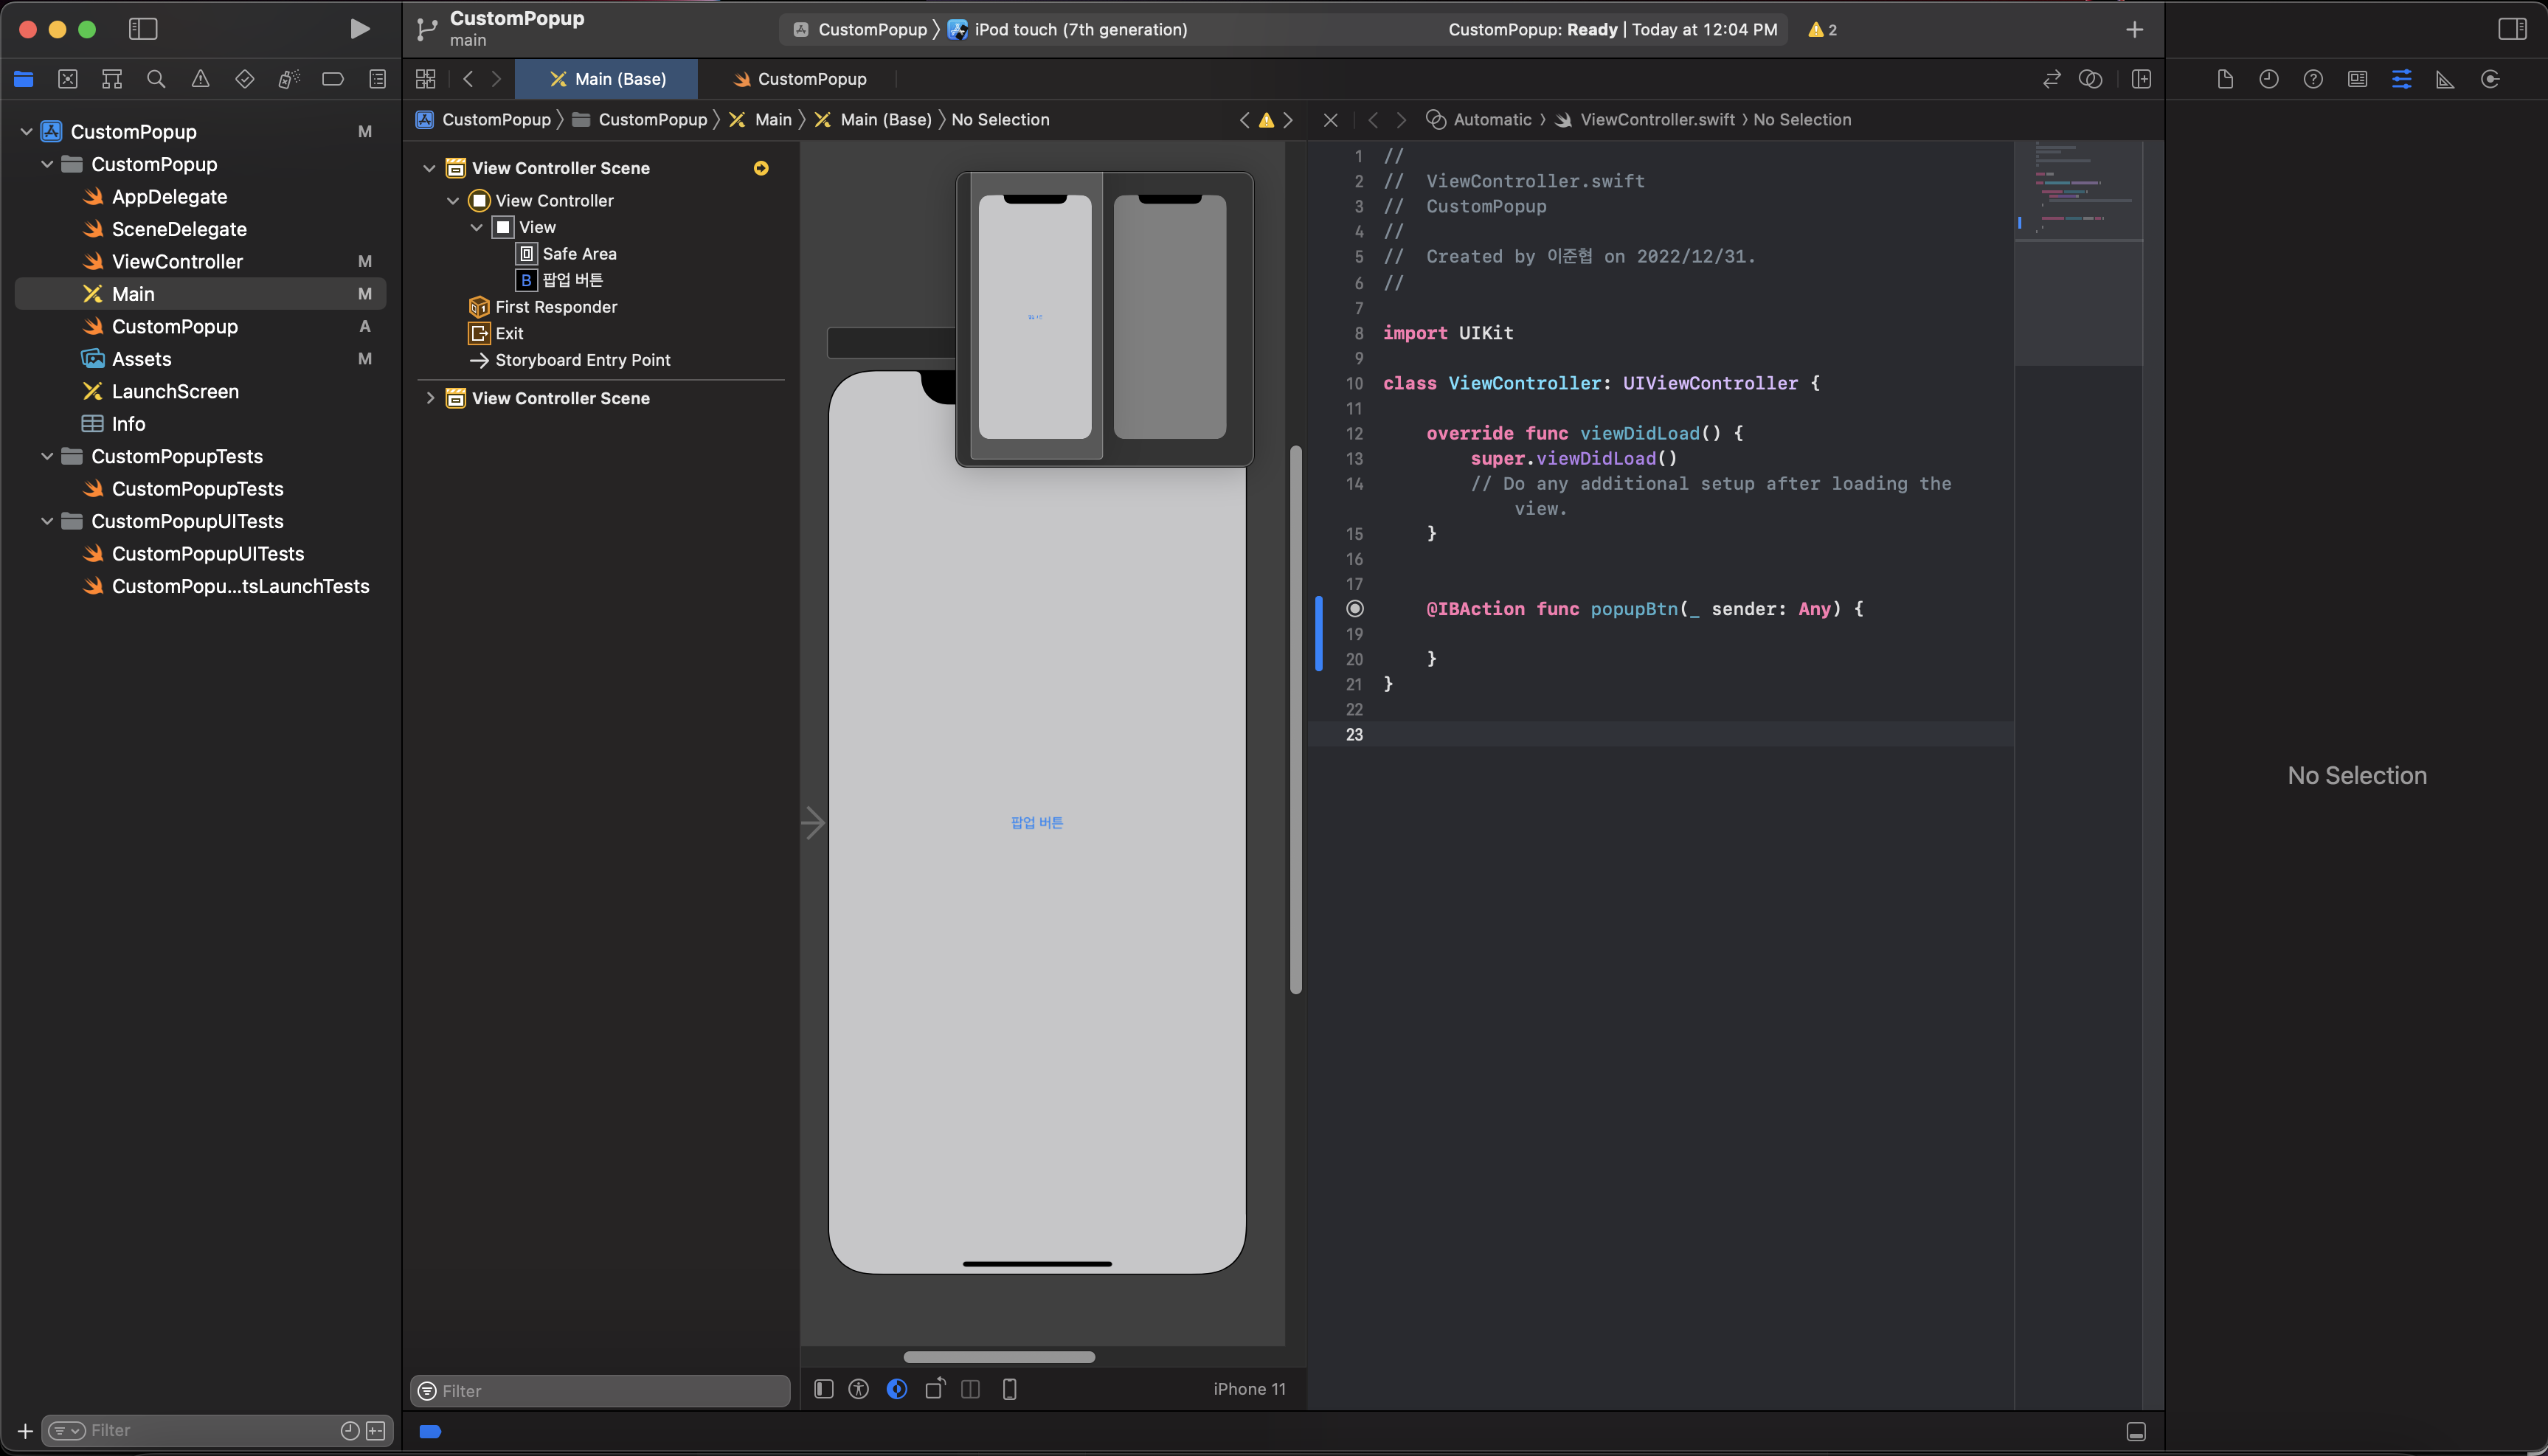The image size is (2548, 1456).
Task: Toggle the left navigator sidebar
Action: pos(143,29)
